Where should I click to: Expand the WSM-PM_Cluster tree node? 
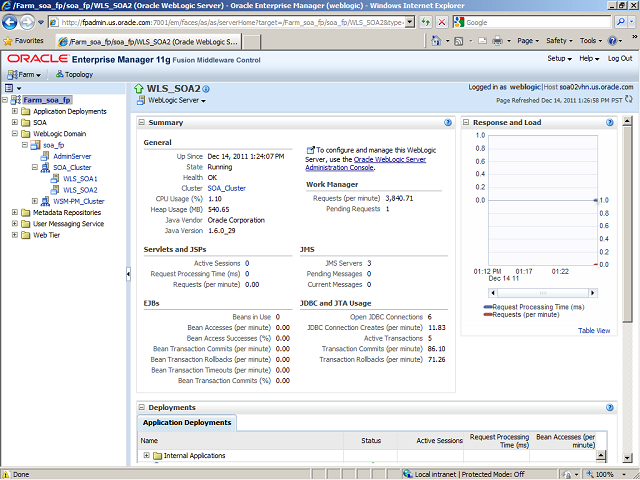[36, 201]
